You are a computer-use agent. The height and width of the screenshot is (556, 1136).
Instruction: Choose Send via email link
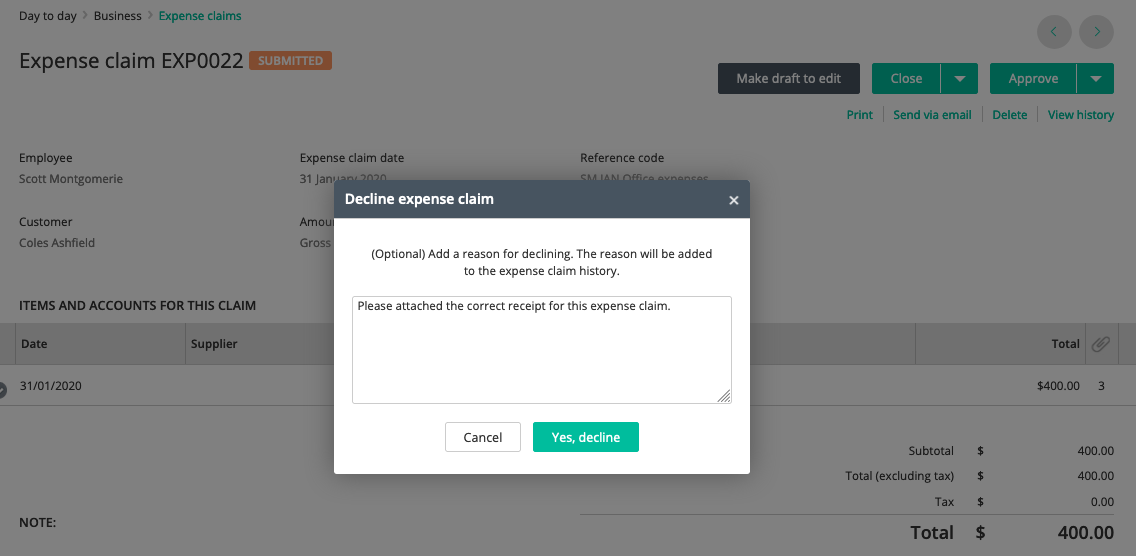(x=932, y=115)
